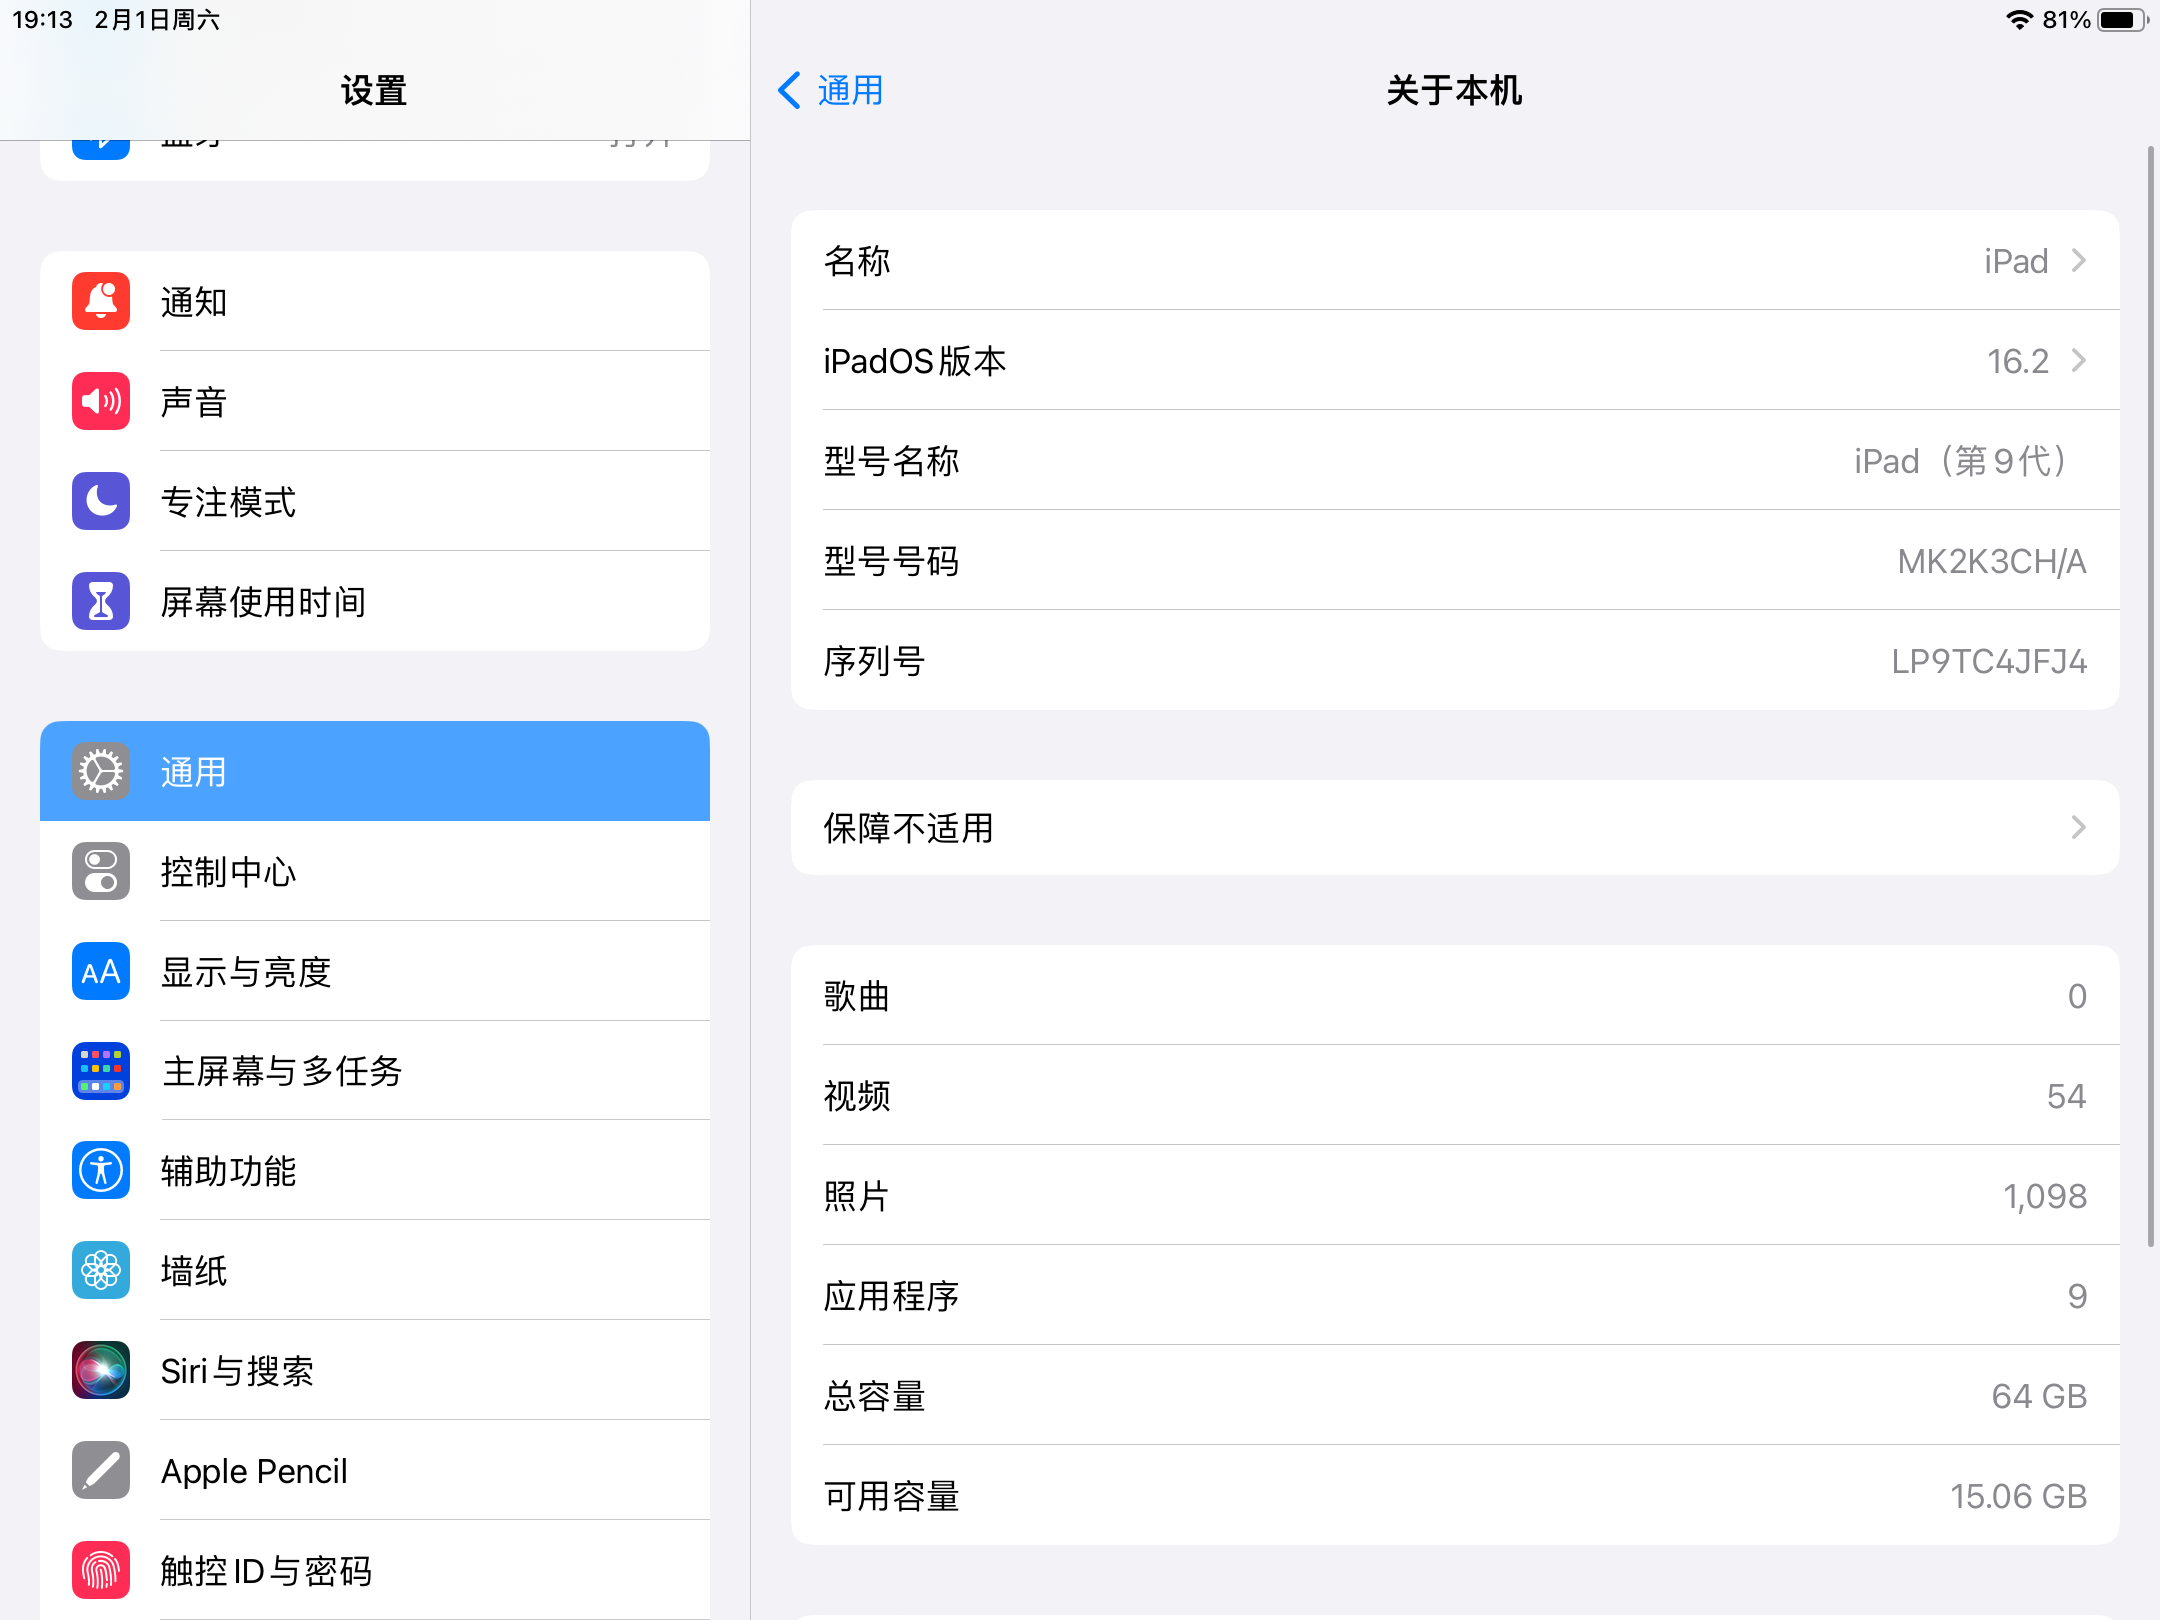The image size is (2160, 1620).
Task: Open 屏幕使用时间 settings
Action: [x=375, y=601]
